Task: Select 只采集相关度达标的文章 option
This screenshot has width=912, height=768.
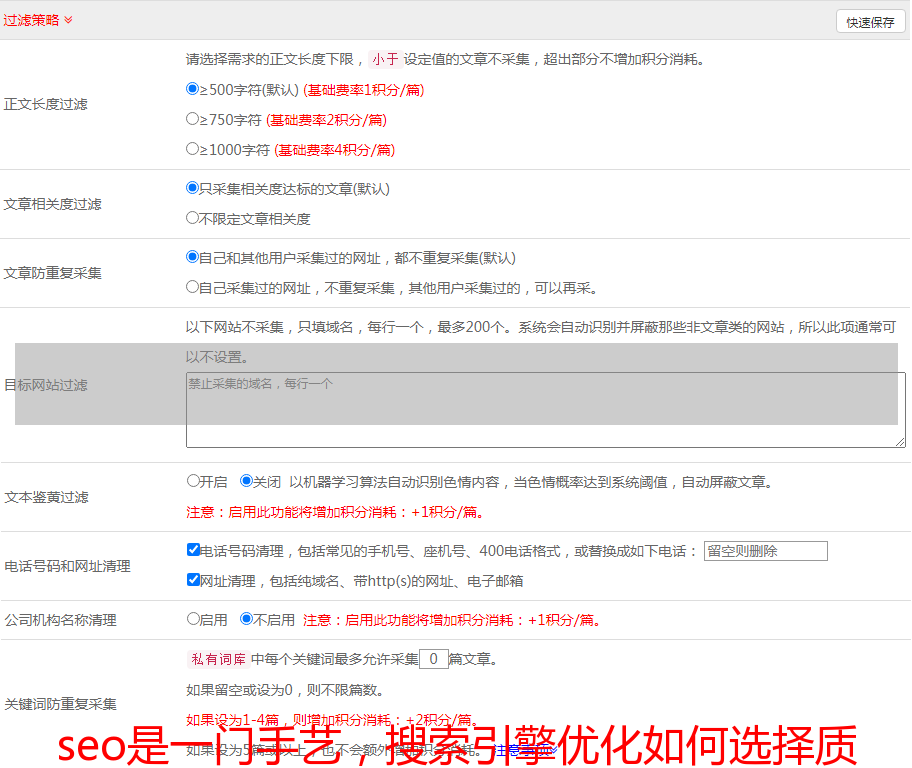Action: tap(193, 188)
